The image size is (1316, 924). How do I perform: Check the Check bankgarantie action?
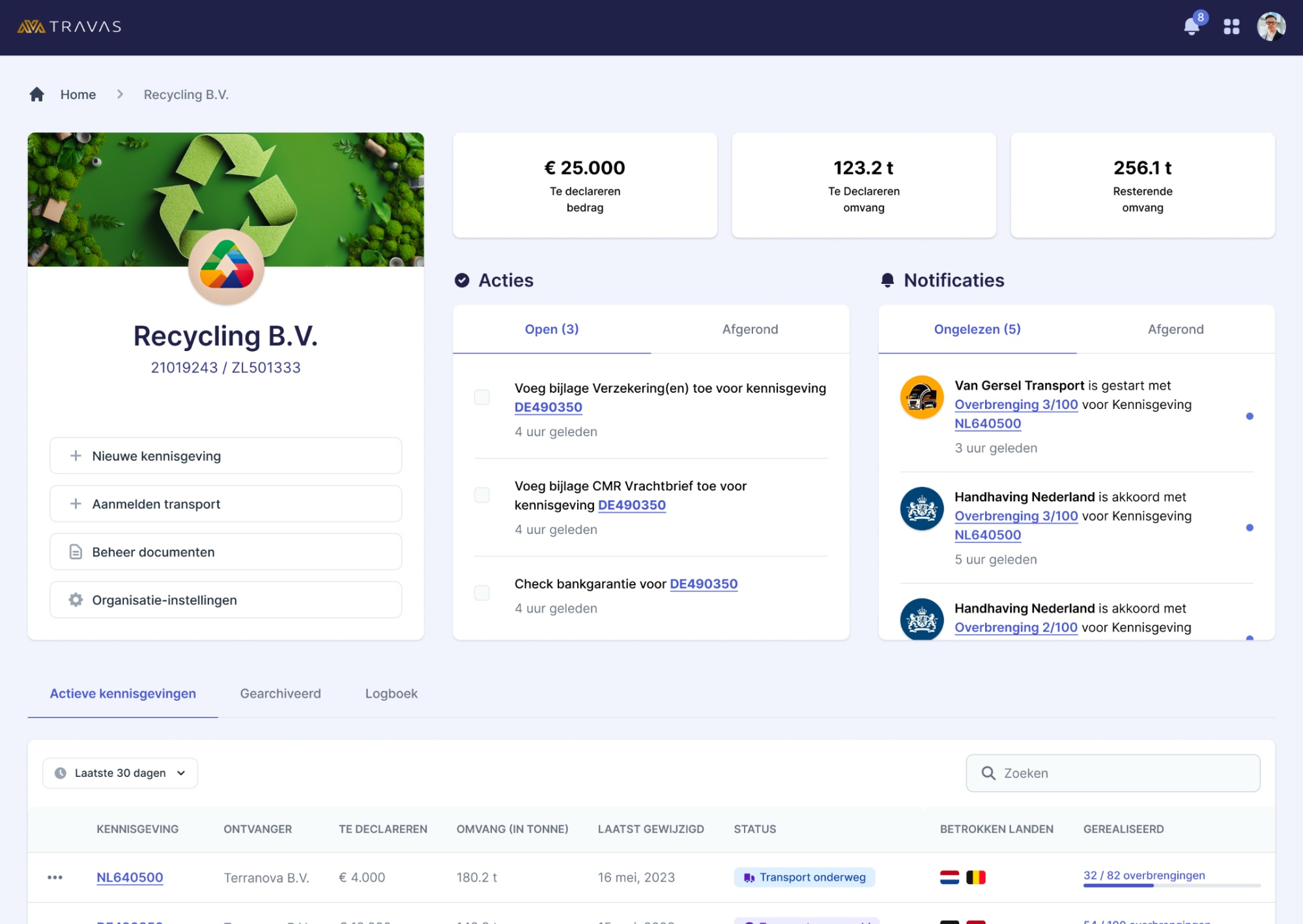click(x=487, y=598)
